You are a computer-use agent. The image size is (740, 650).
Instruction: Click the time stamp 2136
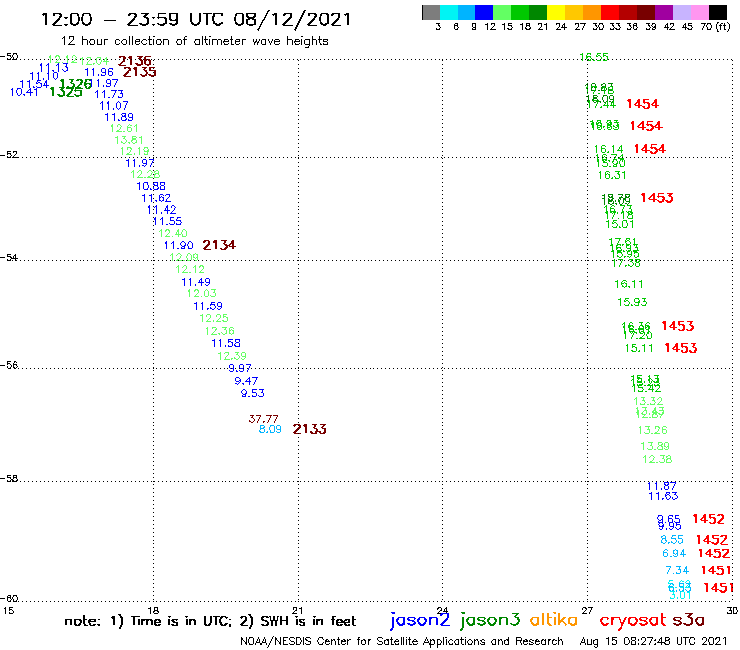tap(135, 61)
